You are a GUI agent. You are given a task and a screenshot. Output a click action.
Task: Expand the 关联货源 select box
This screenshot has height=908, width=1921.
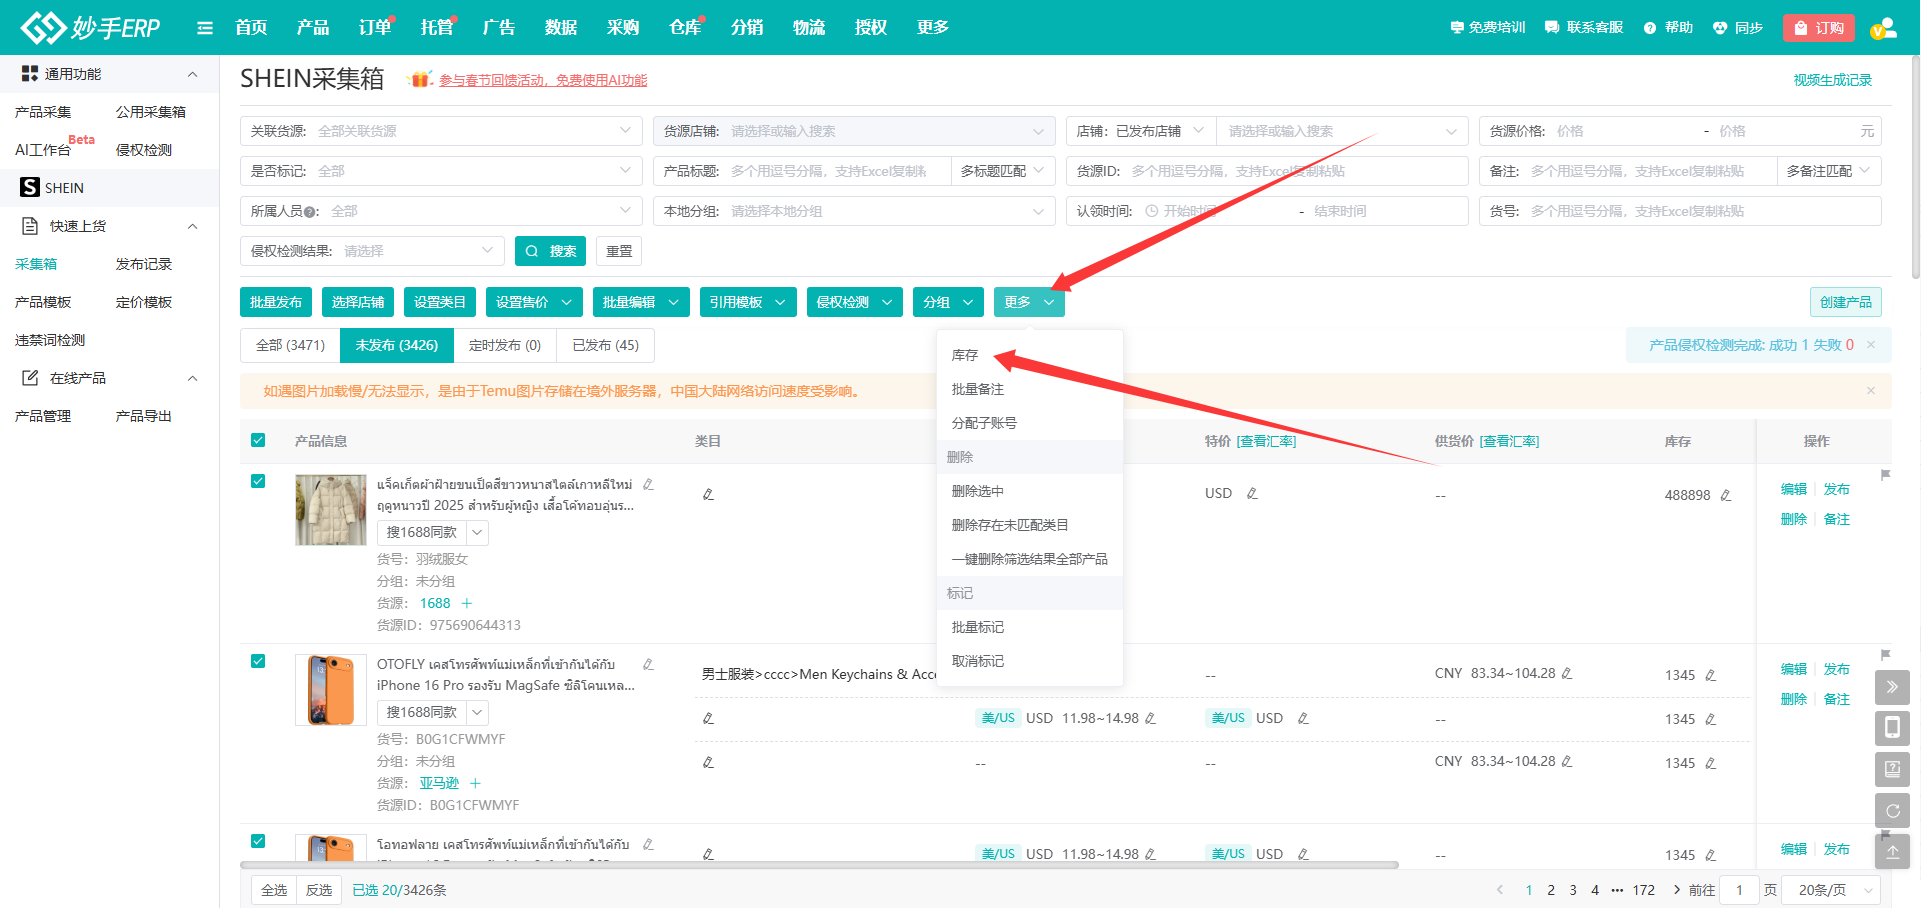coord(440,131)
